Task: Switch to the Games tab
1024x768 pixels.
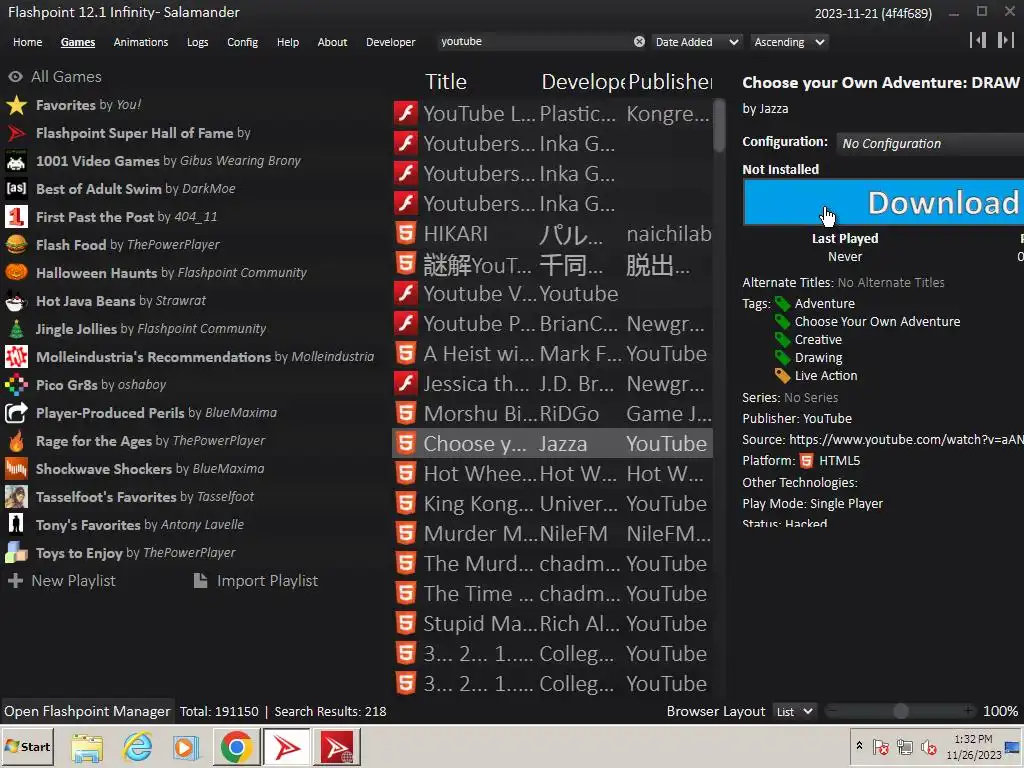Action: pos(78,42)
